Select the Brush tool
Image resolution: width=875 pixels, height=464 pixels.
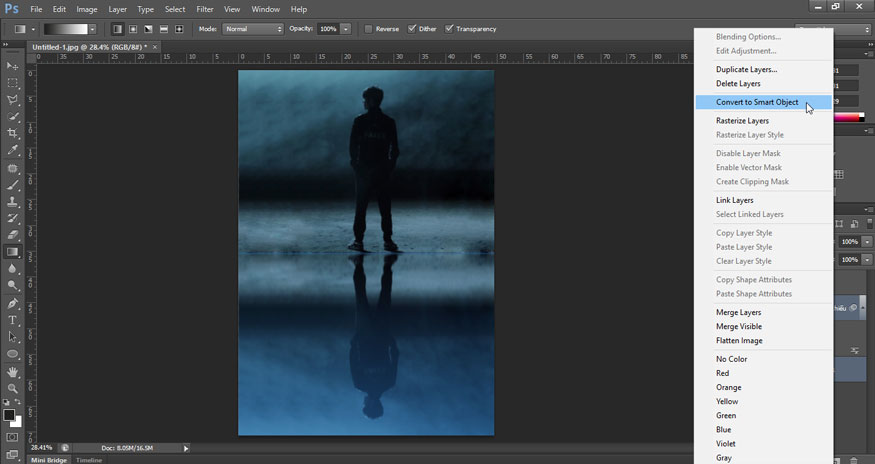click(x=12, y=185)
